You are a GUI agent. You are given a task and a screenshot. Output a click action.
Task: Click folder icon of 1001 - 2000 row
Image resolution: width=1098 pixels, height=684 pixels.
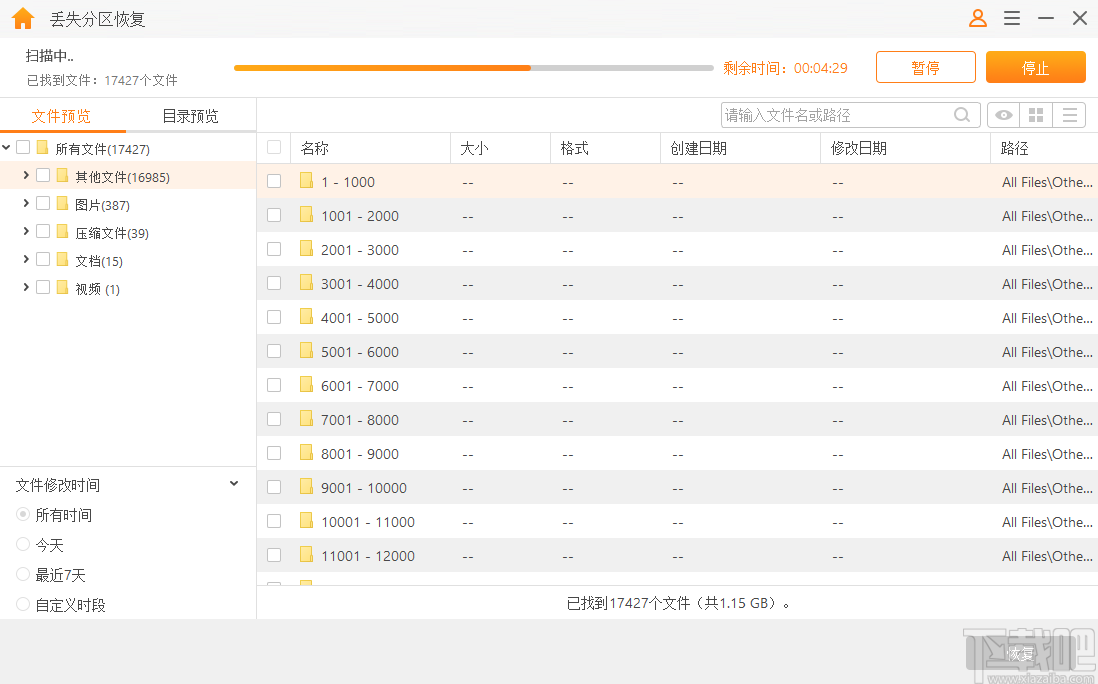307,215
